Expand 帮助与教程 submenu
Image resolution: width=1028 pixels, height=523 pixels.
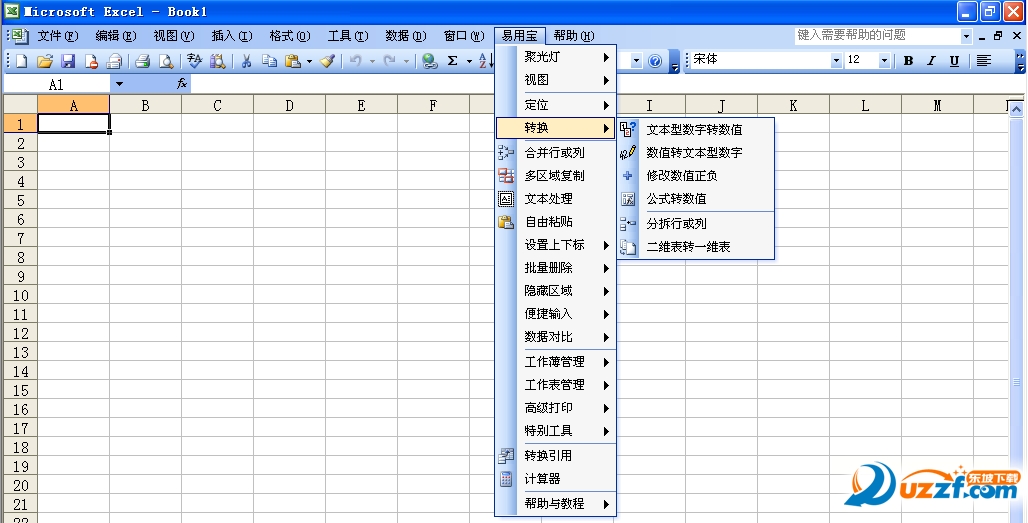[x=556, y=504]
